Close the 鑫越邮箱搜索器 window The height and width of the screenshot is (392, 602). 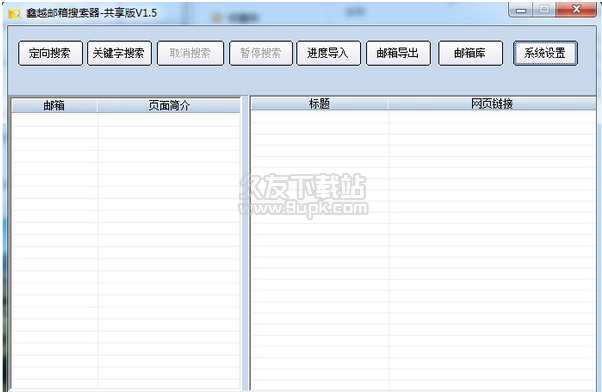[x=576, y=10]
